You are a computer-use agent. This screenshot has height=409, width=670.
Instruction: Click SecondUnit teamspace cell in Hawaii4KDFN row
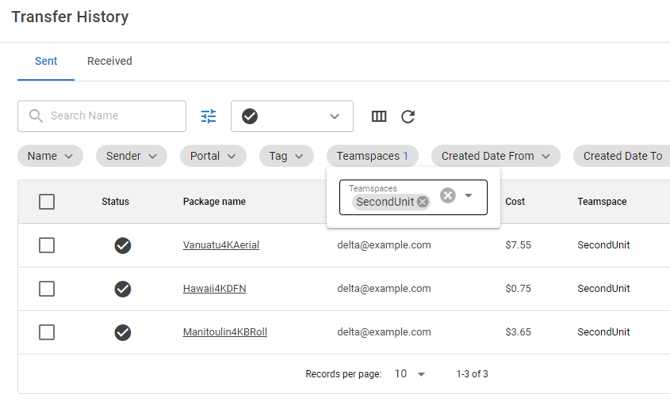[603, 288]
